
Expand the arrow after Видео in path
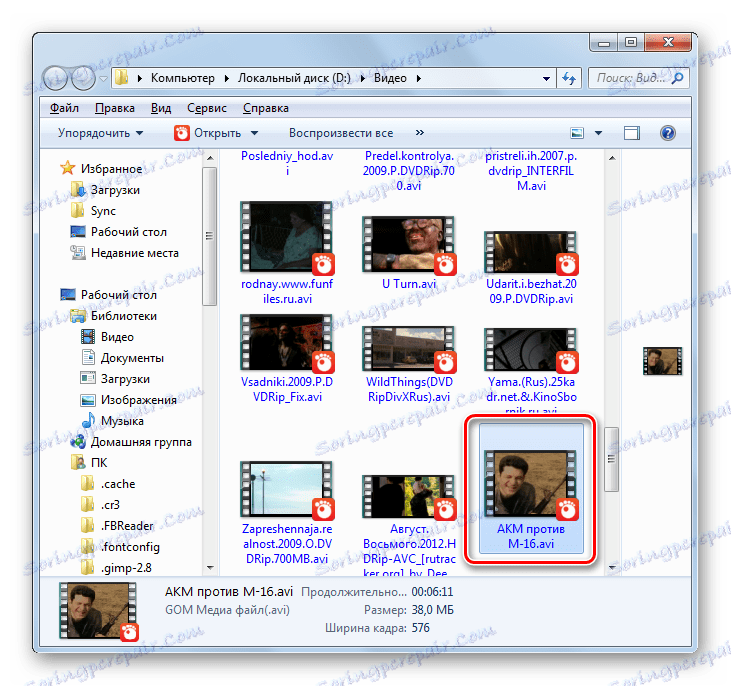pyautogui.click(x=419, y=78)
